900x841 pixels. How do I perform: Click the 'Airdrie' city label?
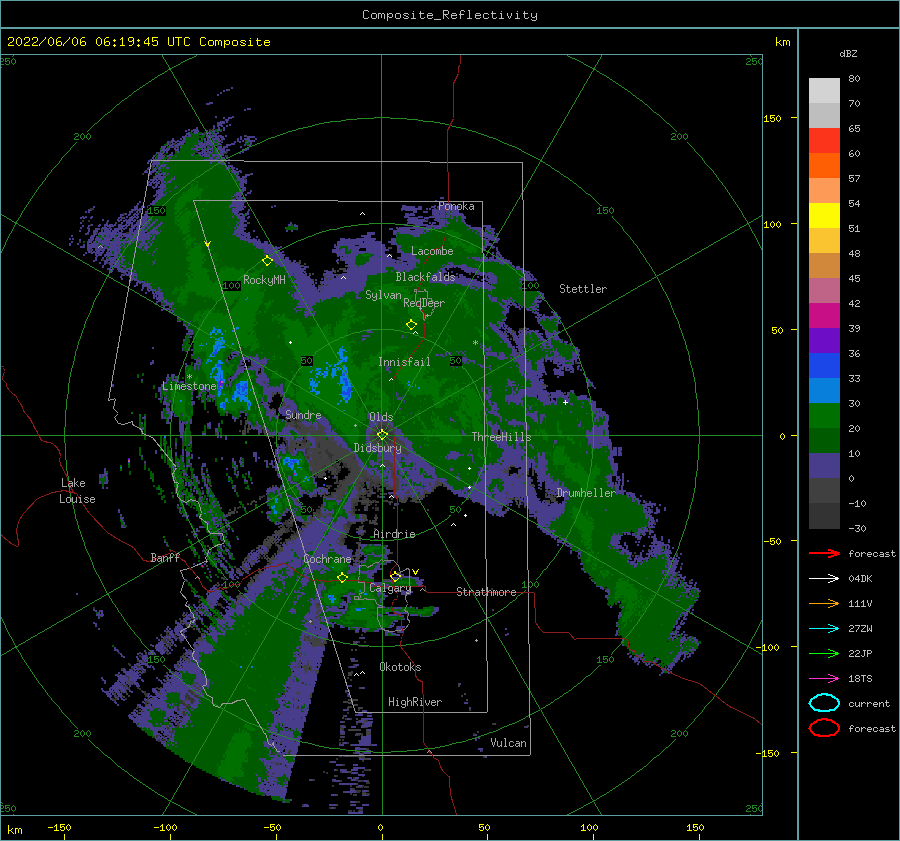[x=394, y=534]
